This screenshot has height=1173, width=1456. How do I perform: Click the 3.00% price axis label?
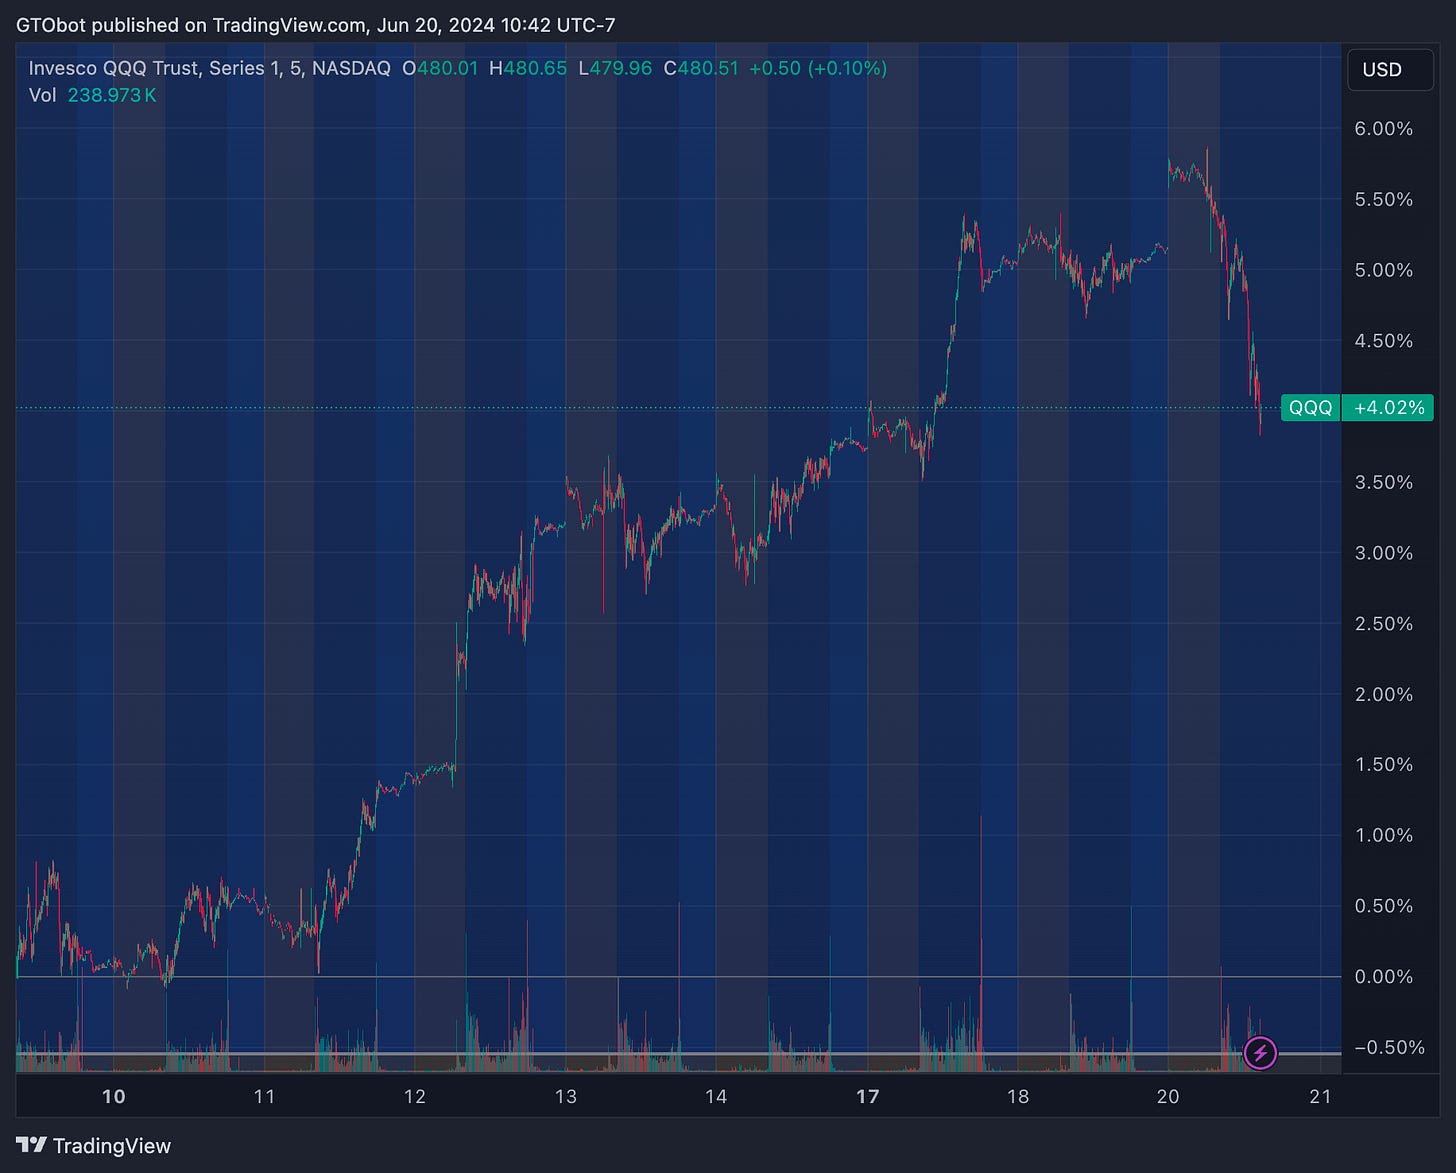click(x=1384, y=553)
